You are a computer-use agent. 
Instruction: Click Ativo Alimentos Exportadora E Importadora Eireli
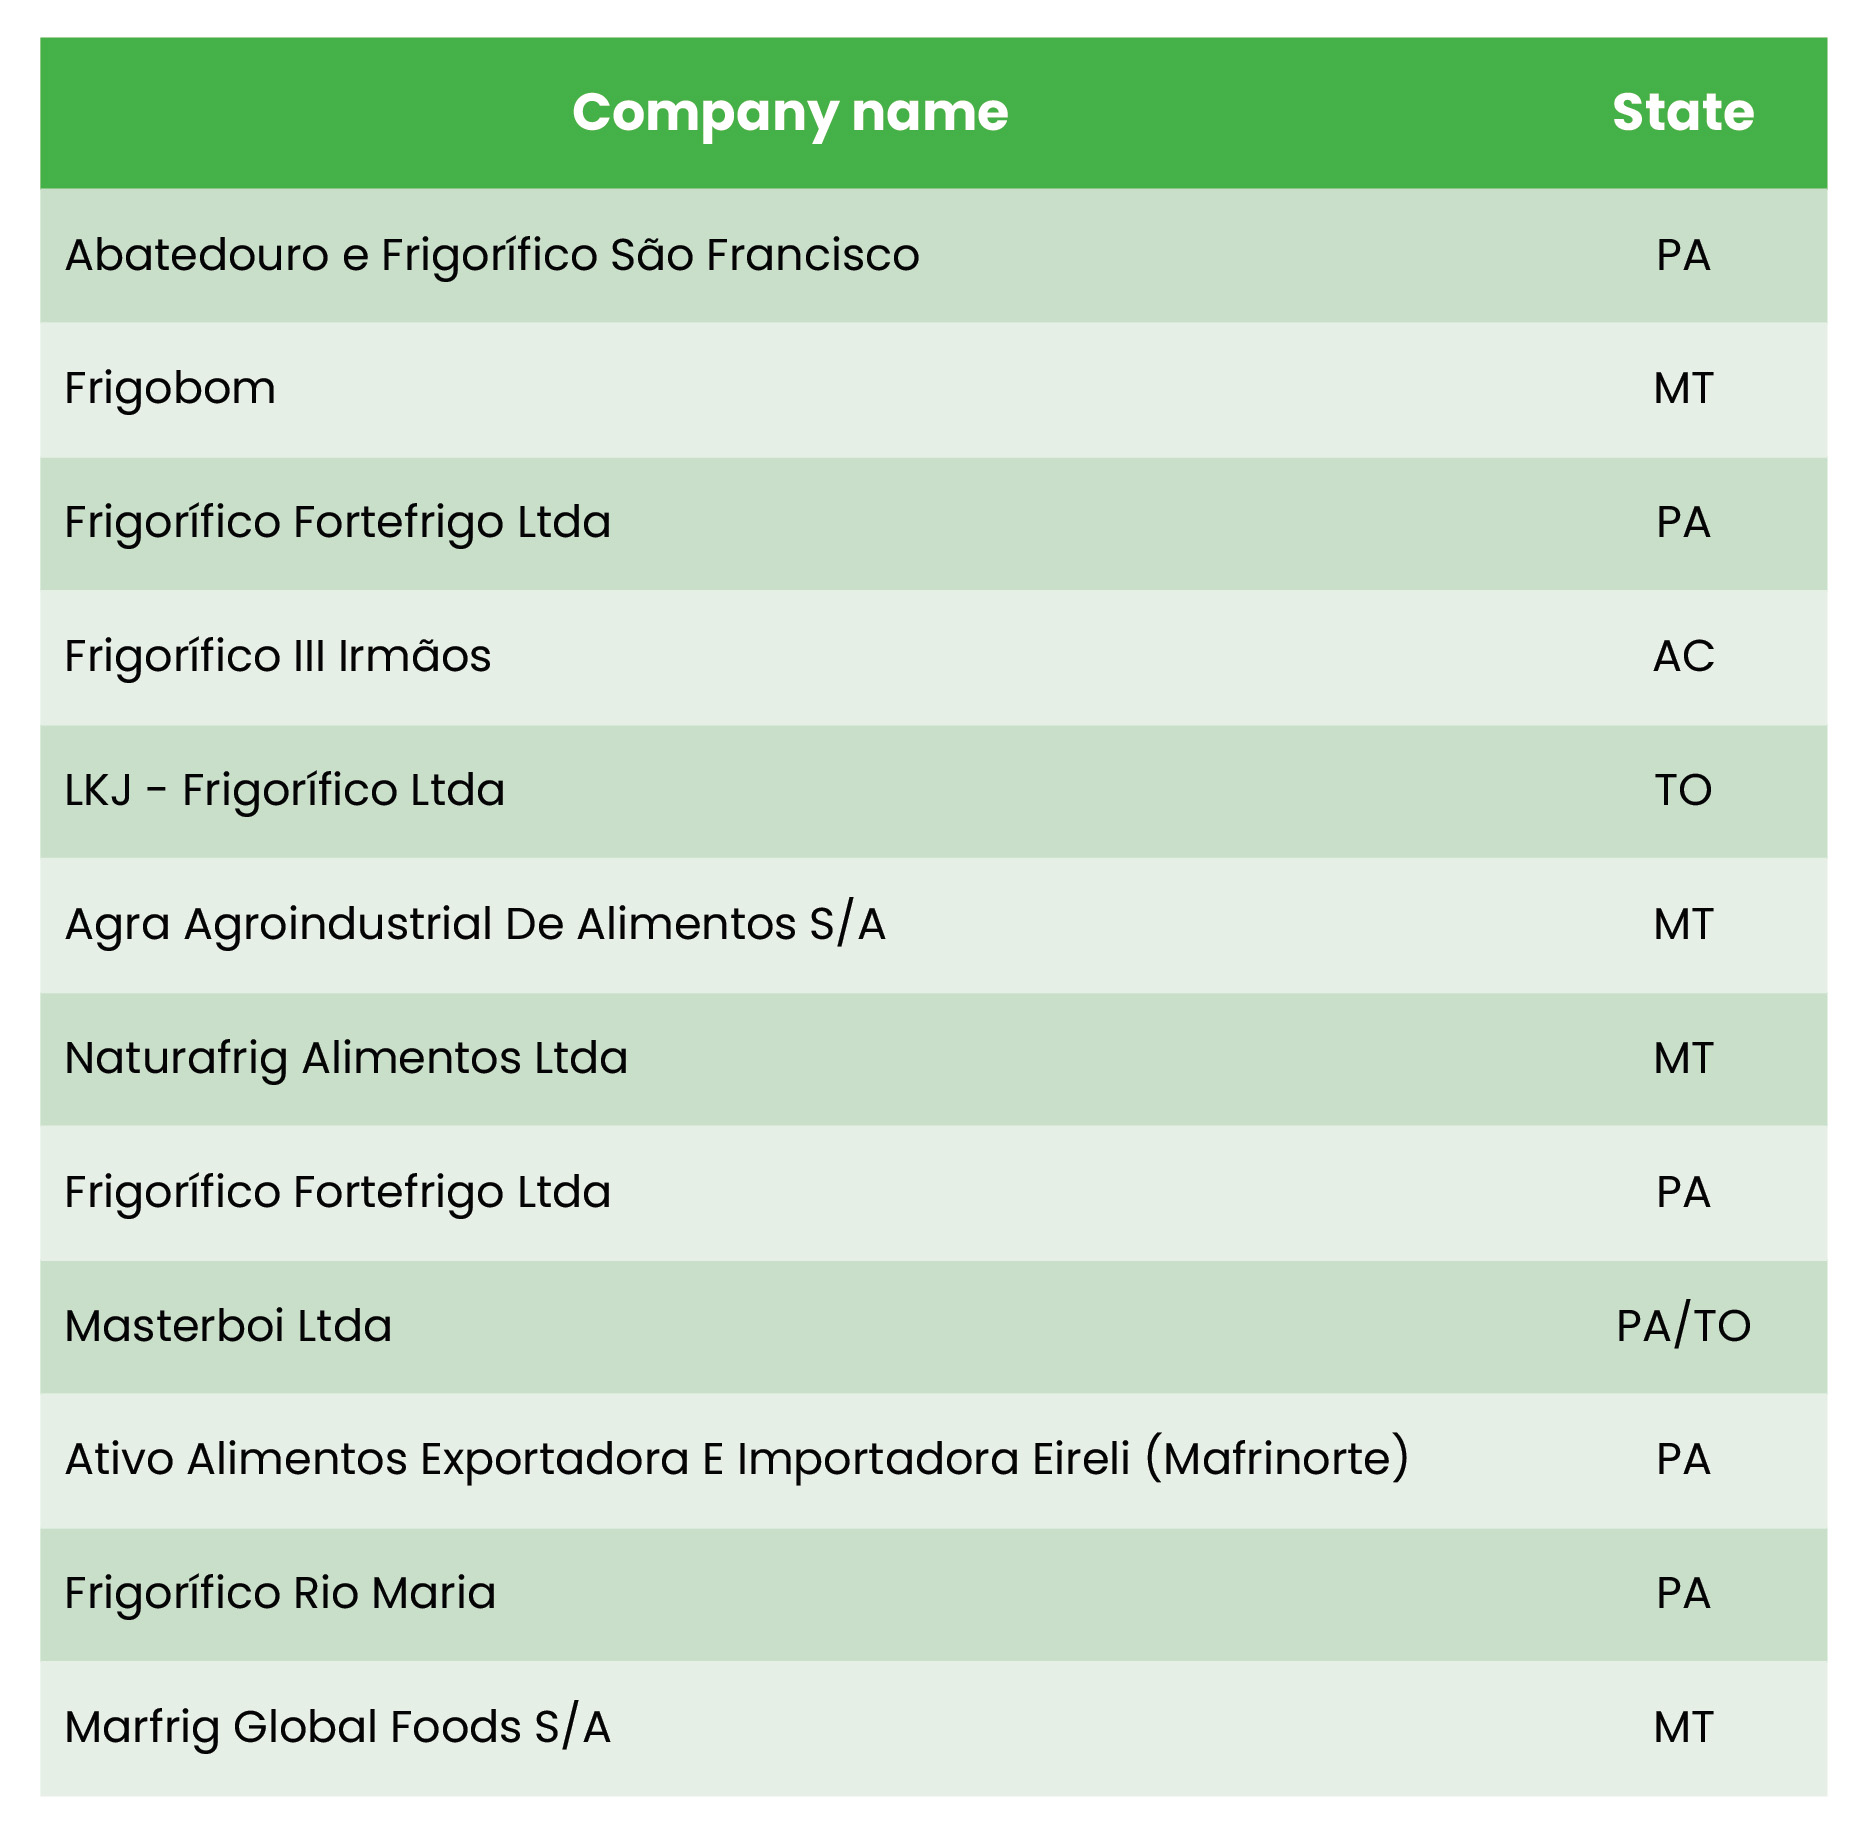(x=736, y=1460)
